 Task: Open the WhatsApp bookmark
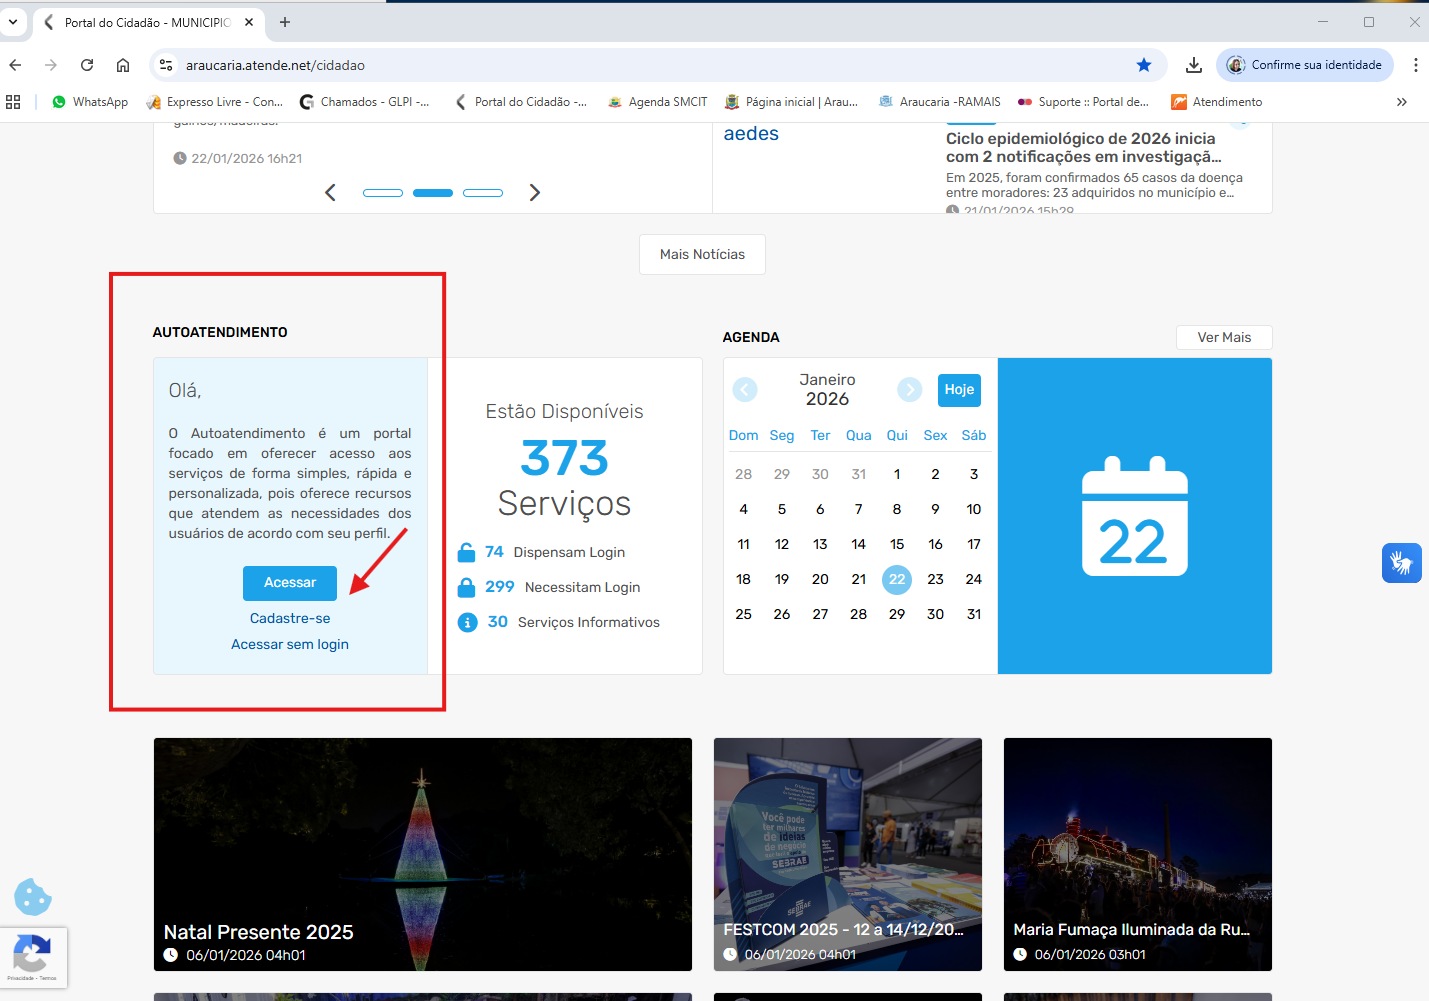(x=90, y=102)
